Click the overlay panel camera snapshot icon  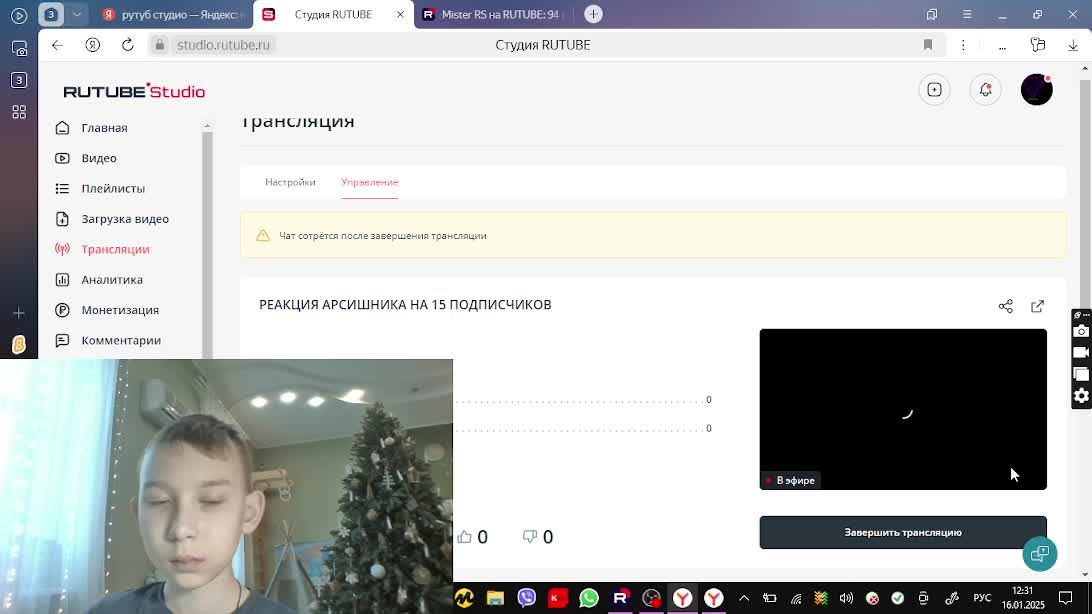coord(1081,331)
